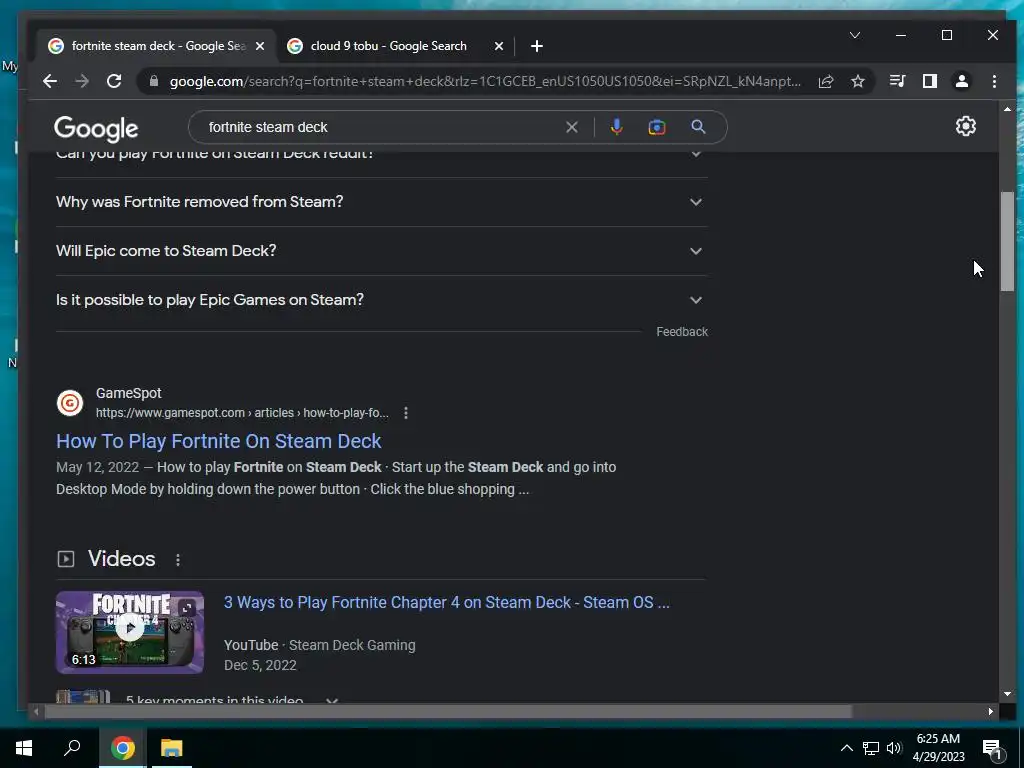Open a new tab with the plus button
1024x768 pixels.
point(537,46)
